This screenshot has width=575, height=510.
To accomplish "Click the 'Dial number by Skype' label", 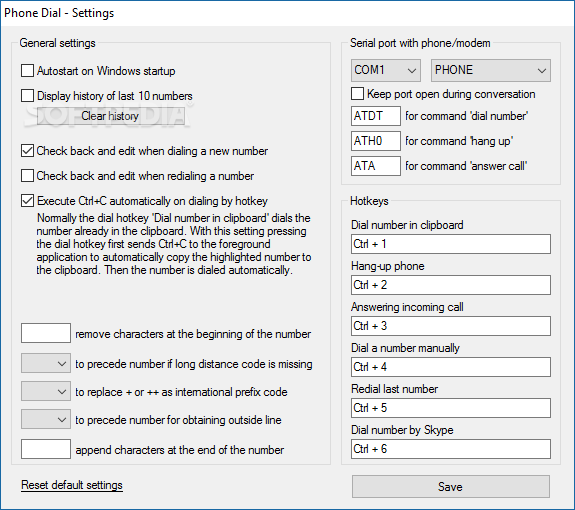I will point(402,430).
